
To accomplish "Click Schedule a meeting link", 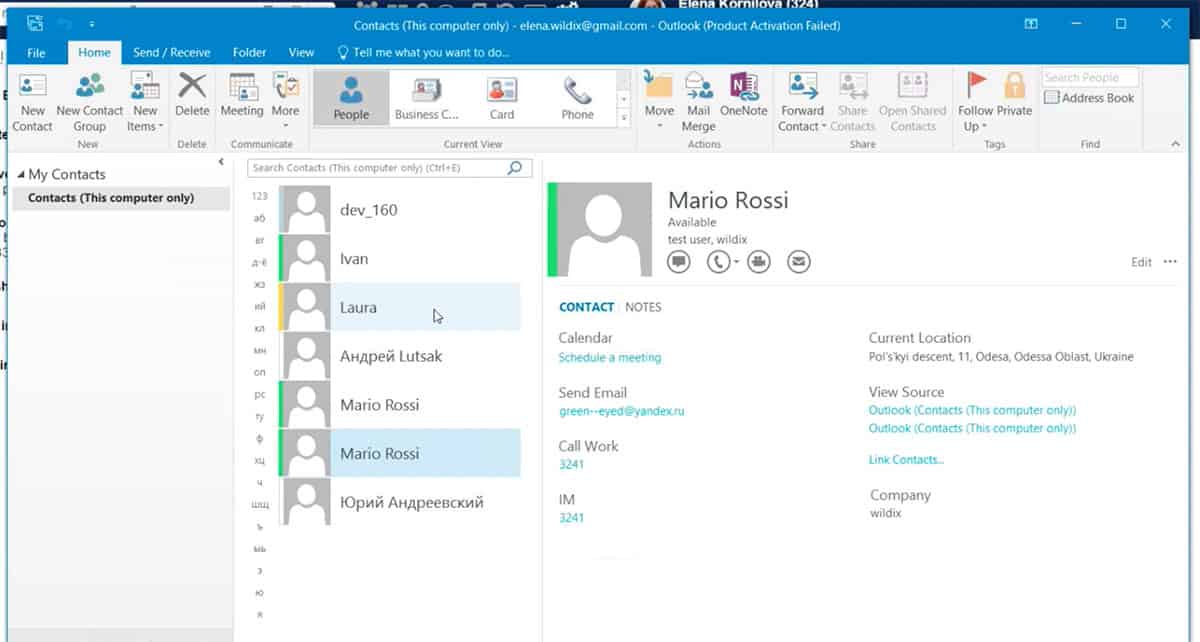I will tap(609, 357).
